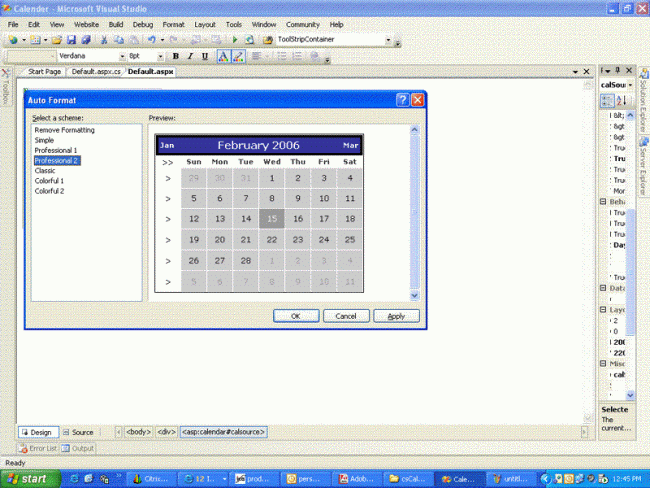Open the font name Verdana dropdown
This screenshot has height=488, width=650.
(122, 56)
